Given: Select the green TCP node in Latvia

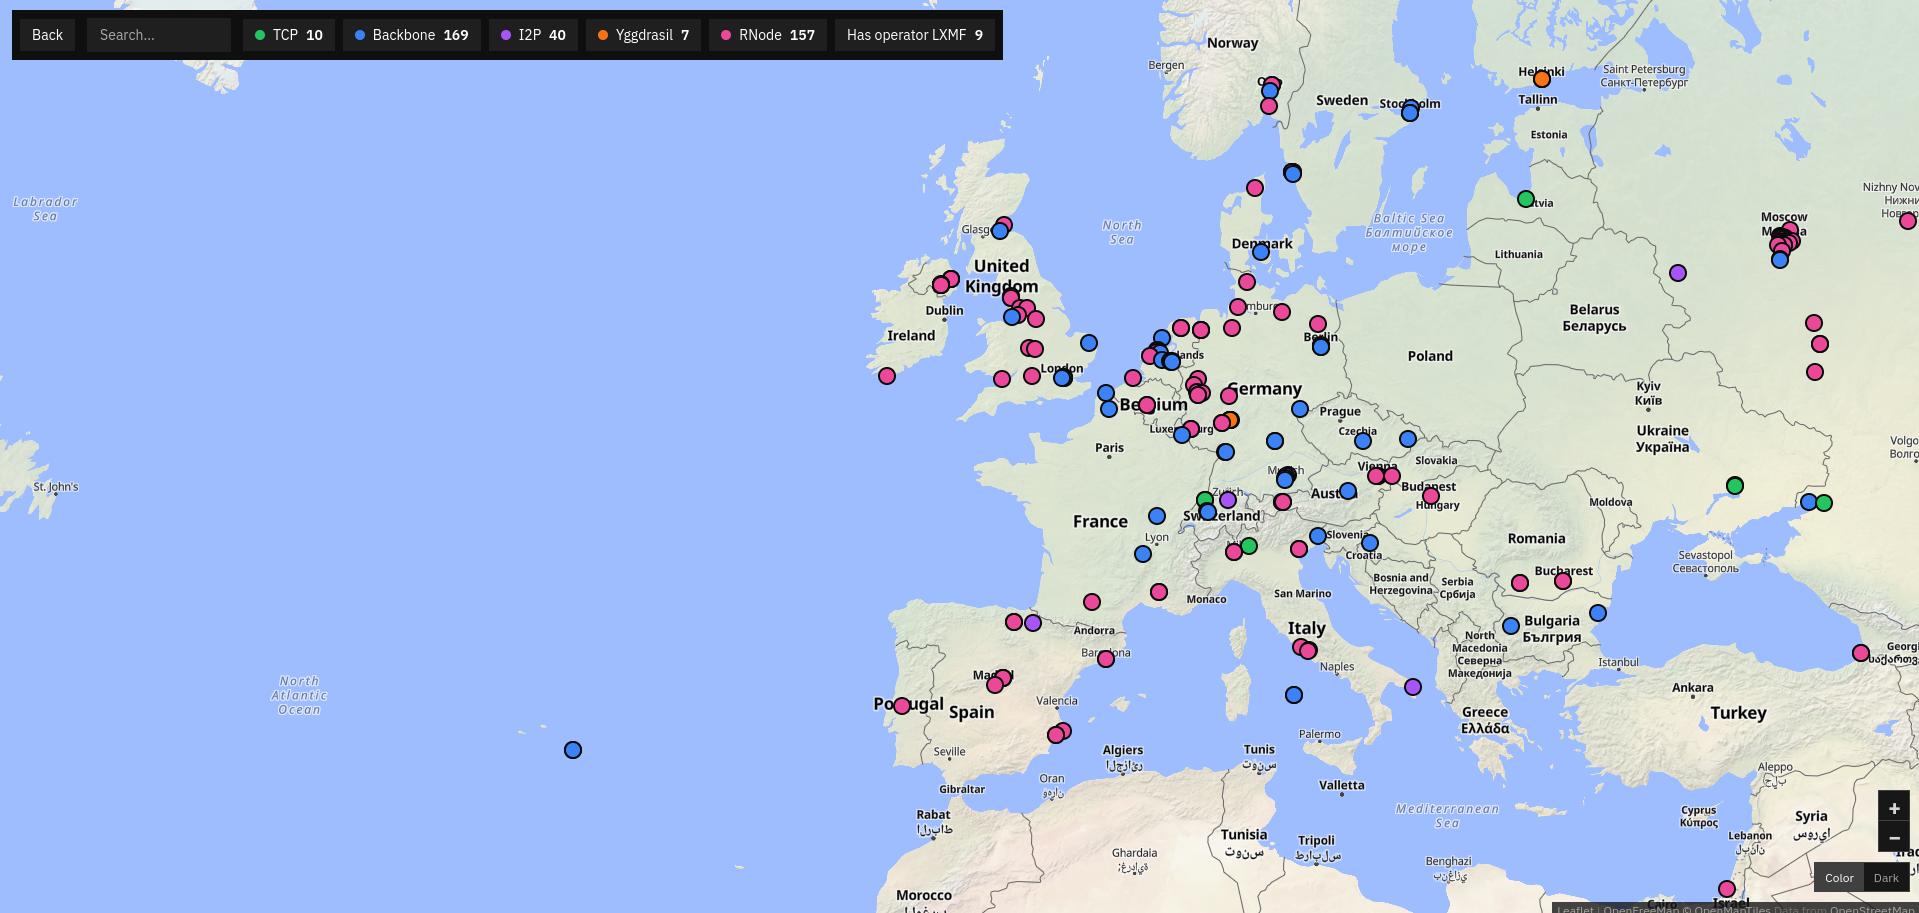Looking at the screenshot, I should (x=1526, y=199).
